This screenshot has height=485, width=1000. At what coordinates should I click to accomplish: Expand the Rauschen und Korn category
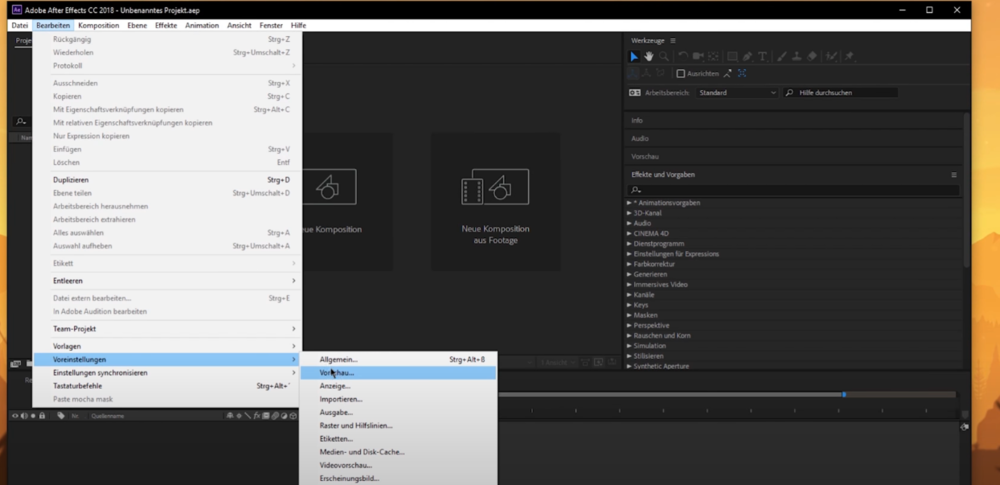(629, 335)
